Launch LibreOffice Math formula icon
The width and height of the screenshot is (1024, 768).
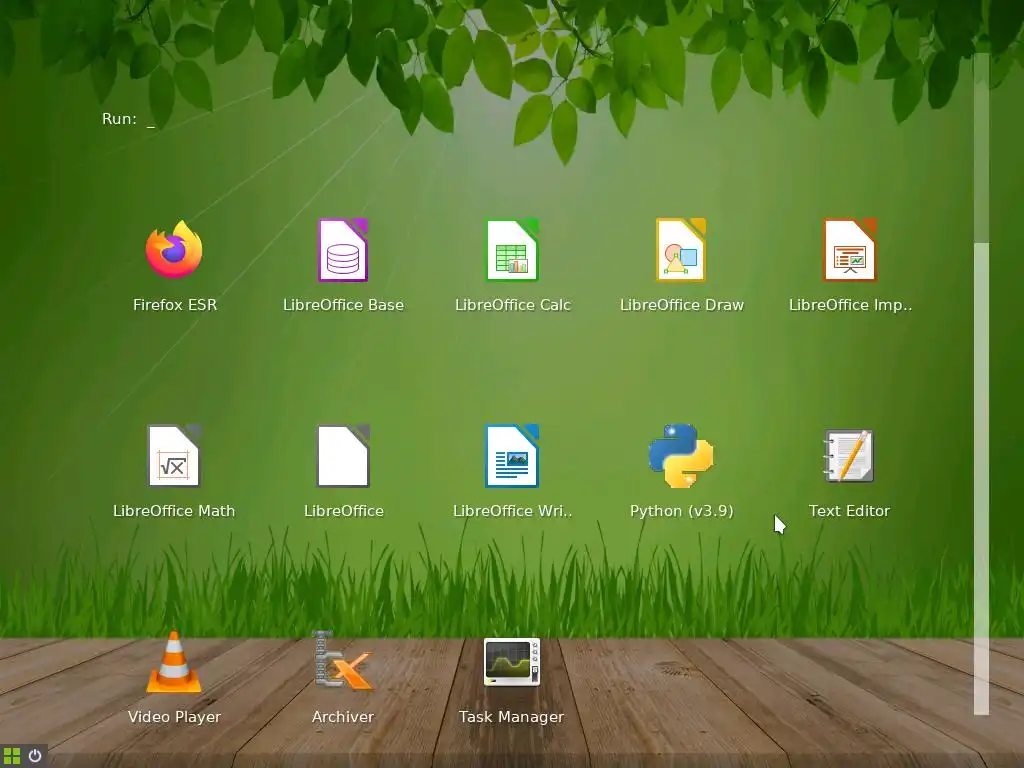coord(174,456)
